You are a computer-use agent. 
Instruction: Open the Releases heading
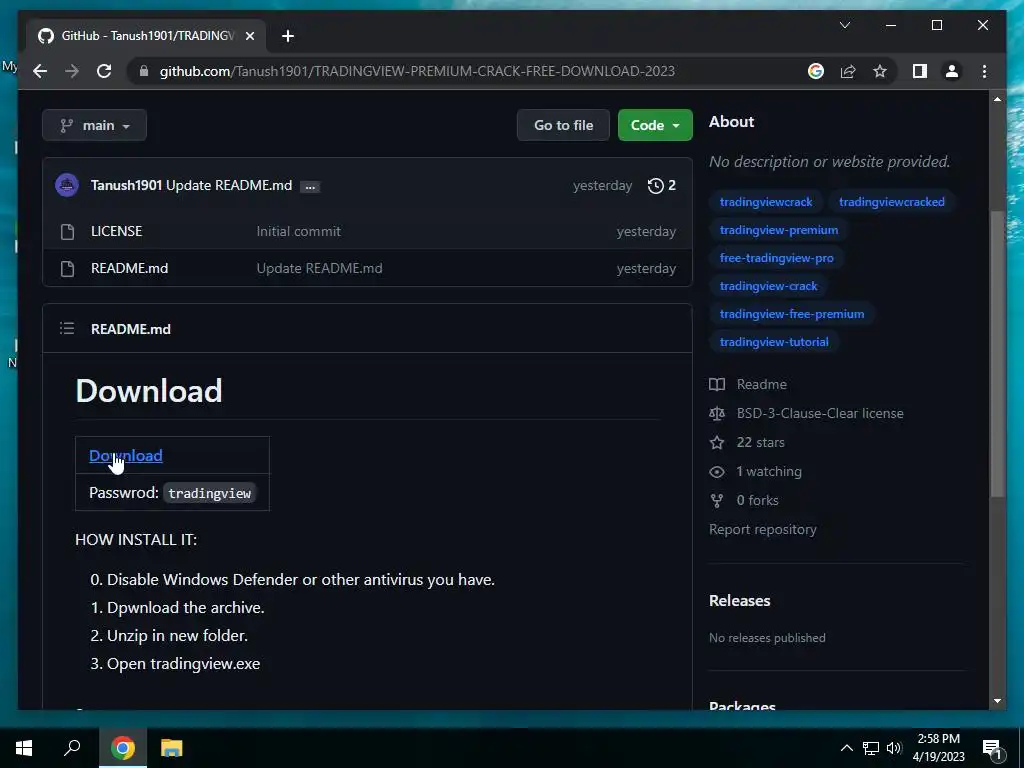pyautogui.click(x=739, y=601)
